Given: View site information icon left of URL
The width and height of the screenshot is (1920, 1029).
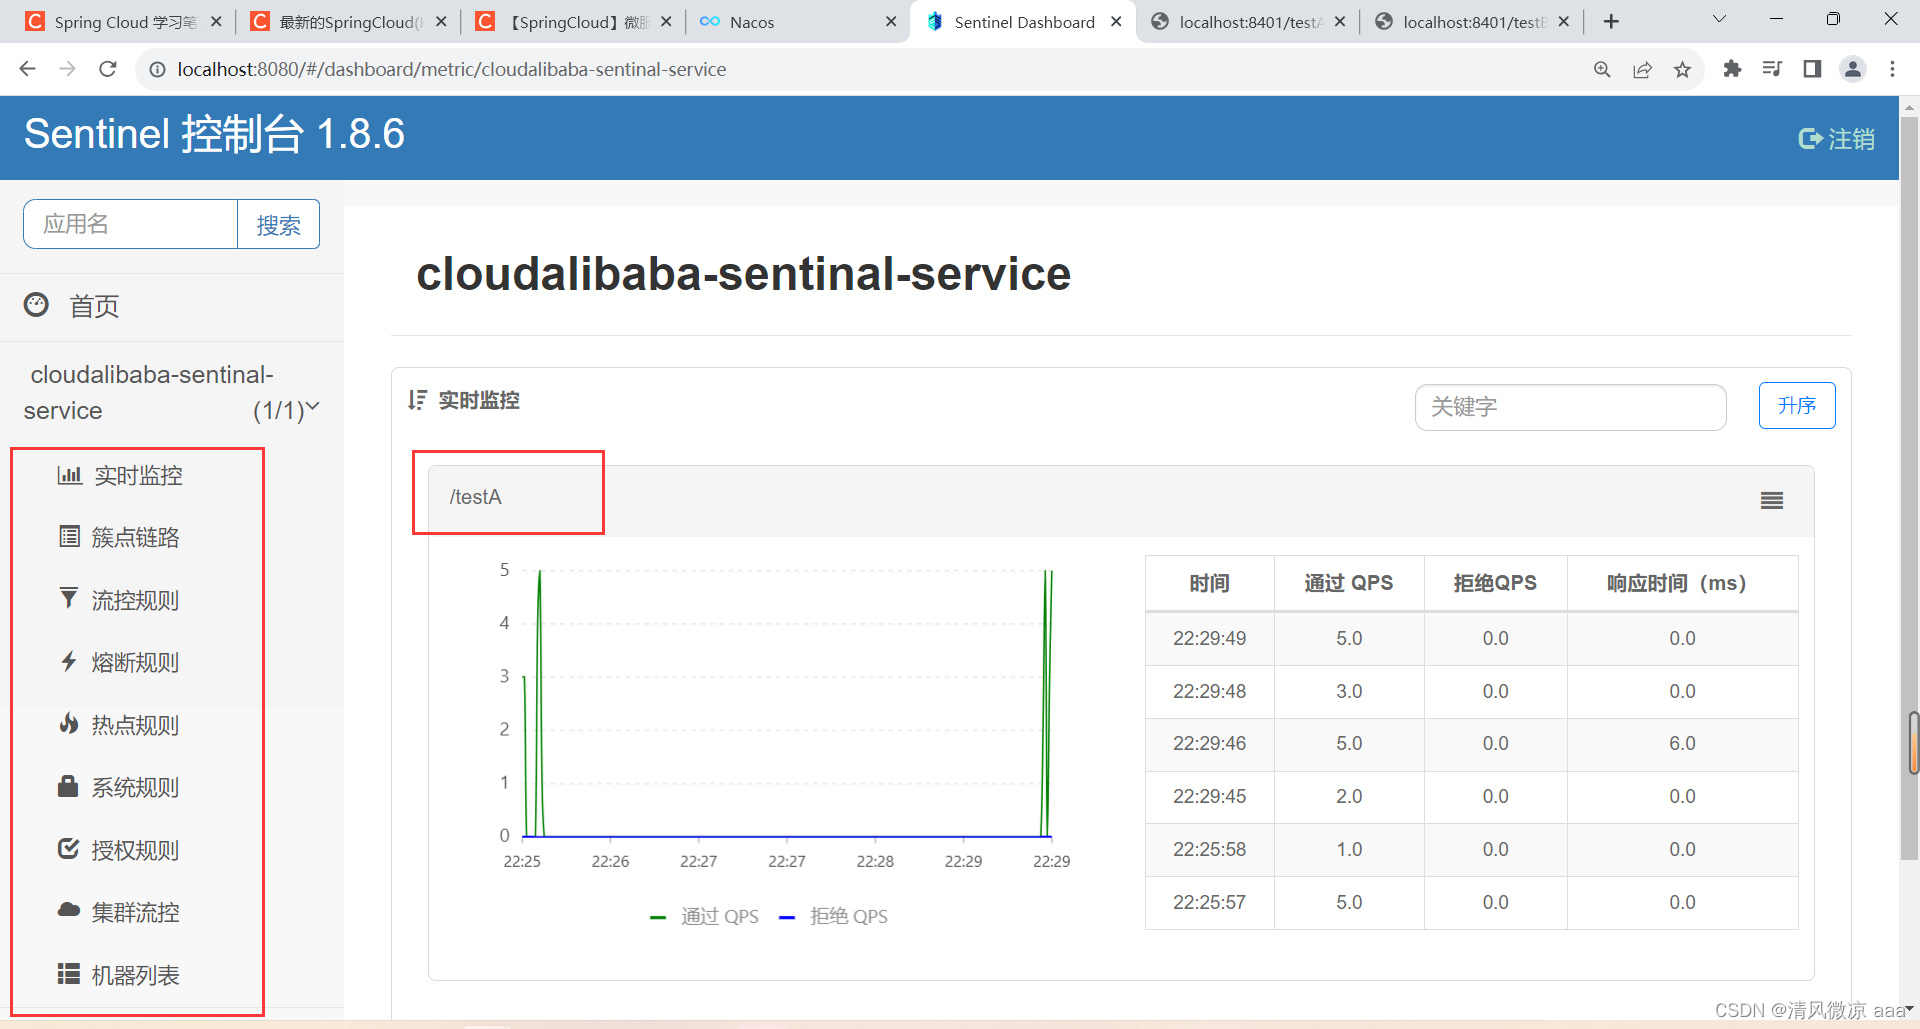Looking at the screenshot, I should tap(157, 69).
